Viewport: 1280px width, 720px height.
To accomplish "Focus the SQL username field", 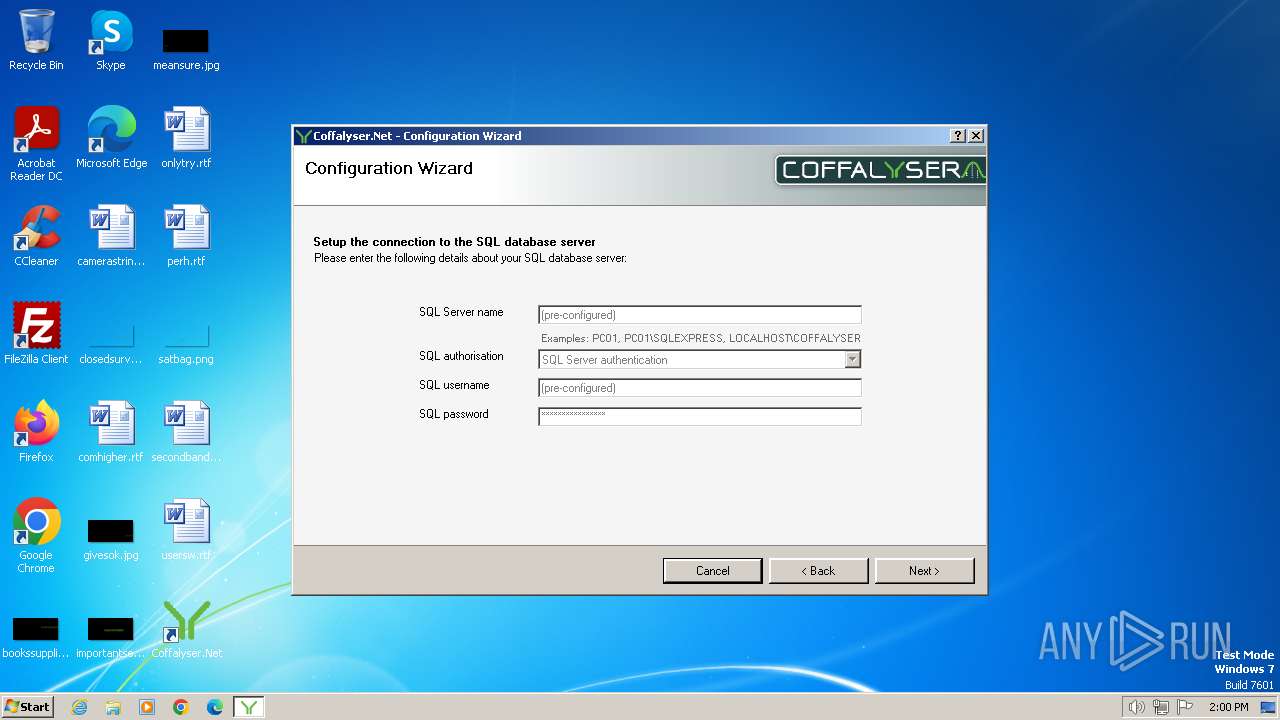I will (x=700, y=388).
